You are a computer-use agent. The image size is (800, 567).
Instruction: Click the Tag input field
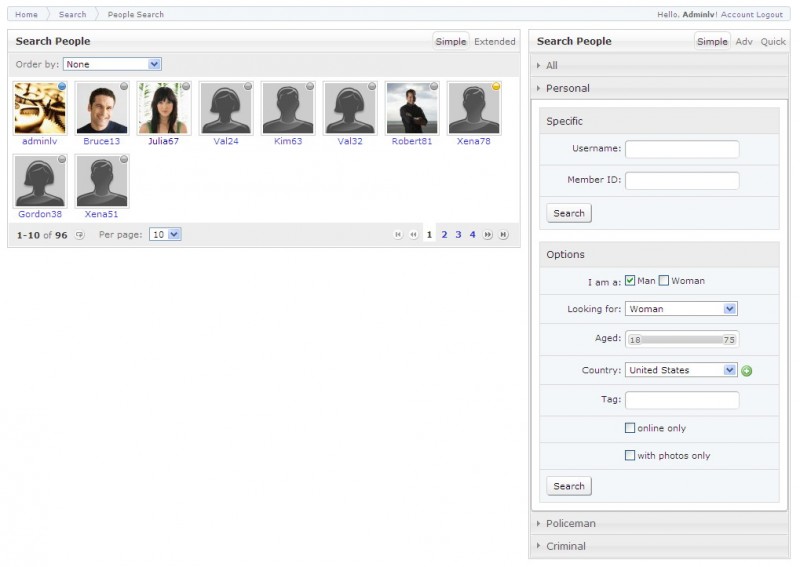[682, 400]
